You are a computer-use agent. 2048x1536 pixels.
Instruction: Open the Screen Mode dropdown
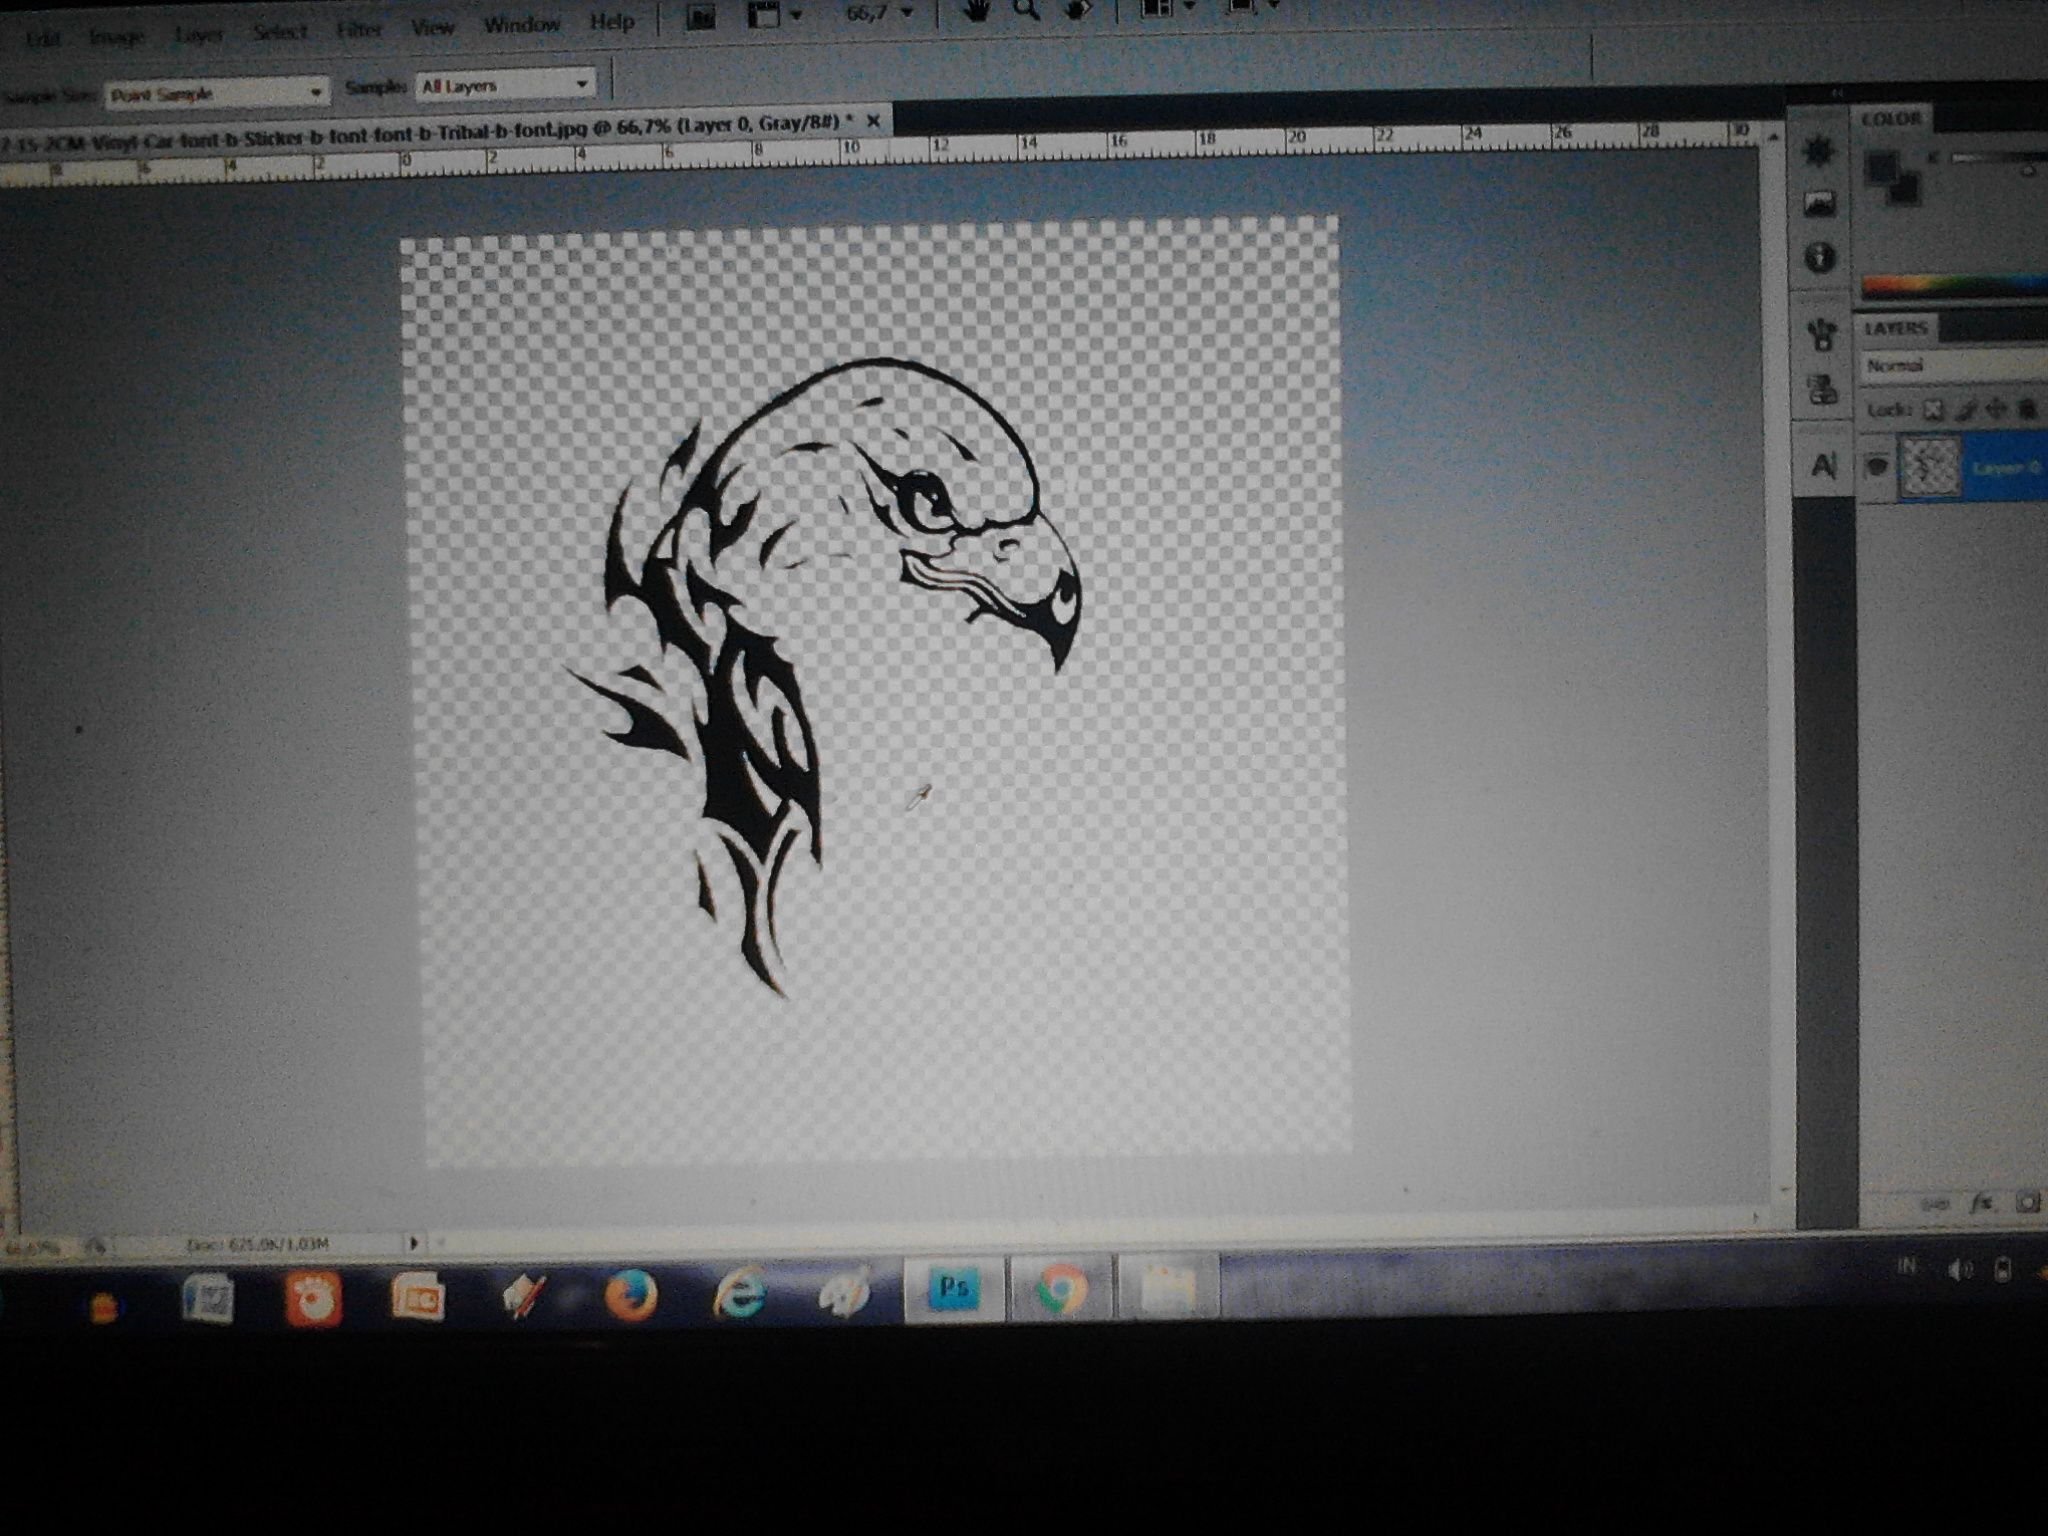pos(1251,8)
